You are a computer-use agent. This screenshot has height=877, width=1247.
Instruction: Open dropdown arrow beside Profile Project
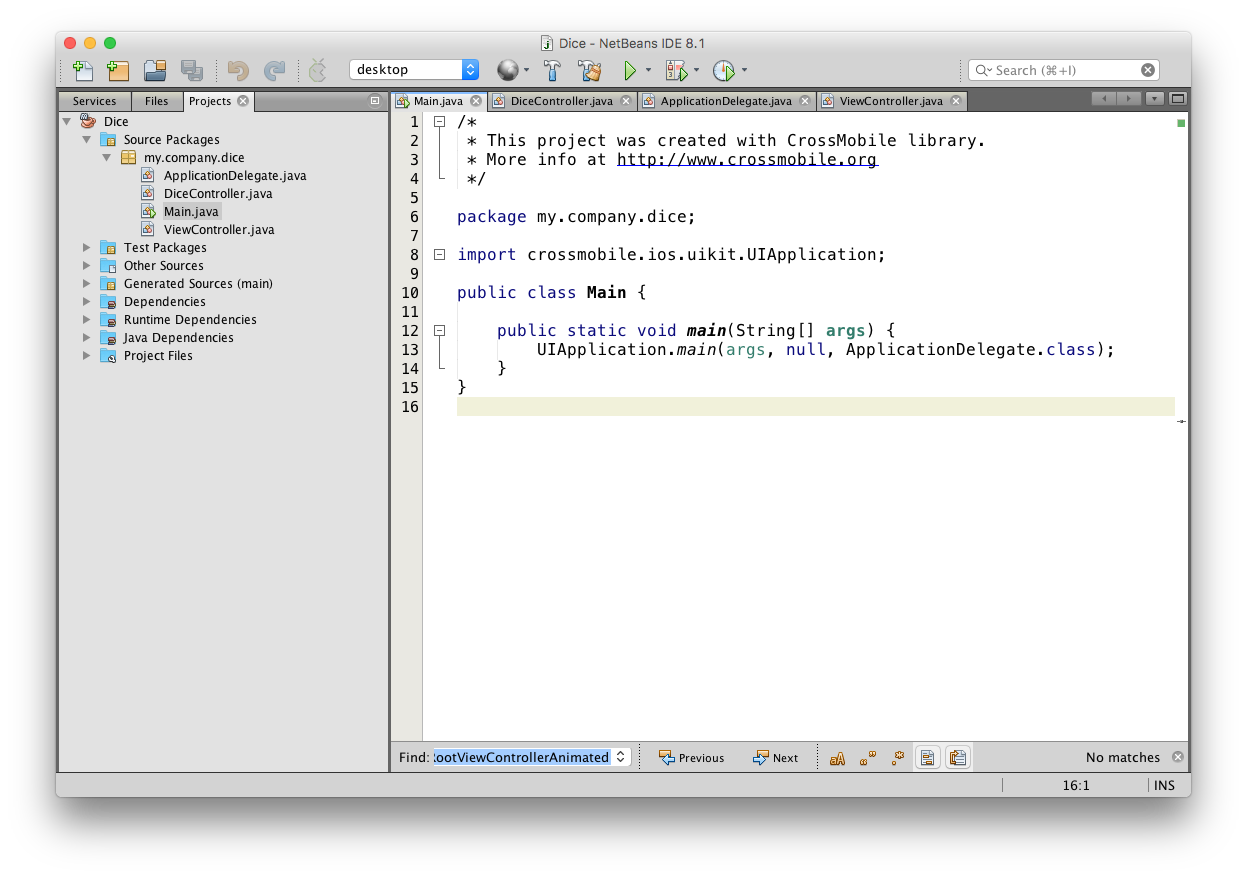(744, 70)
